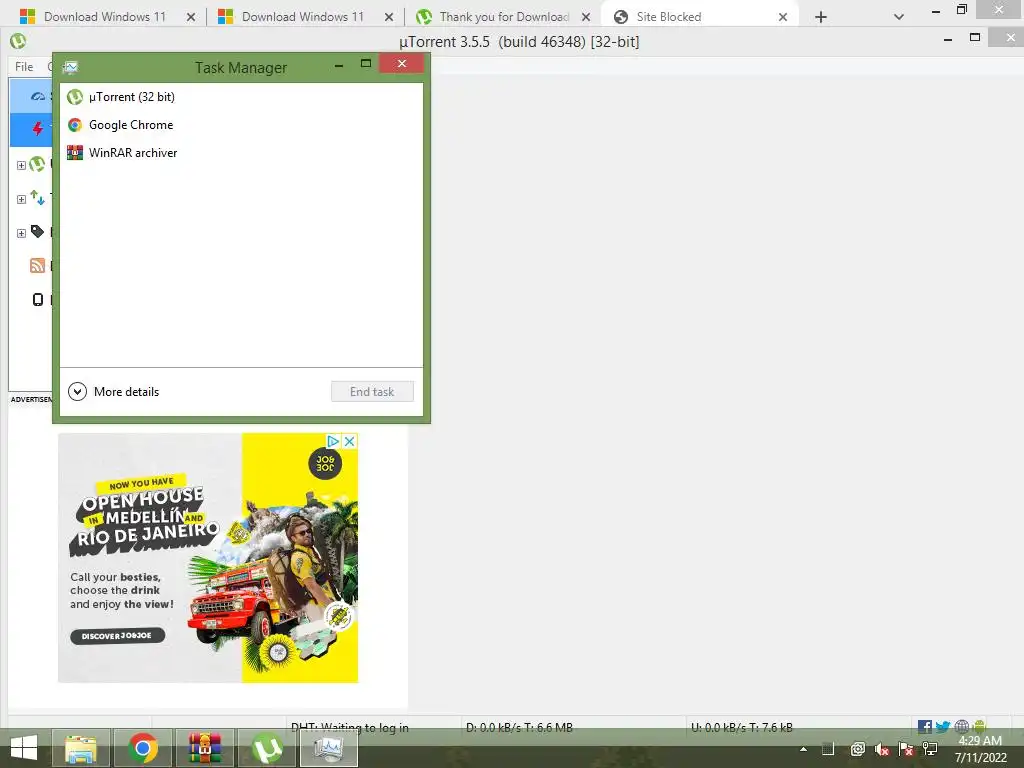The image size is (1024, 768).
Task: Close the Site Blocked tab
Action: (783, 17)
